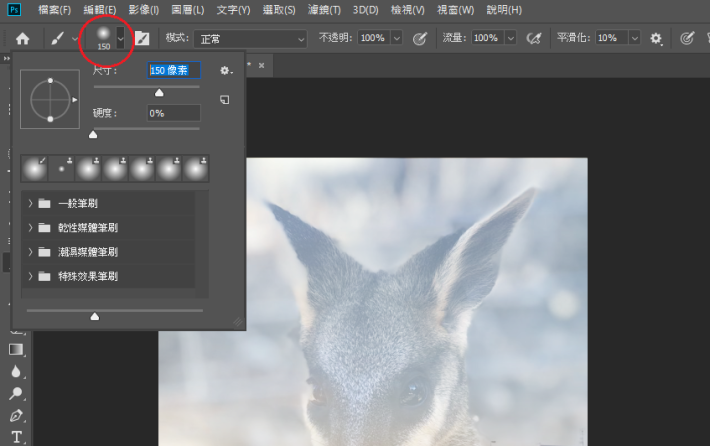Click the brush thumbnail size slider handle
The width and height of the screenshot is (710, 446).
pos(95,316)
